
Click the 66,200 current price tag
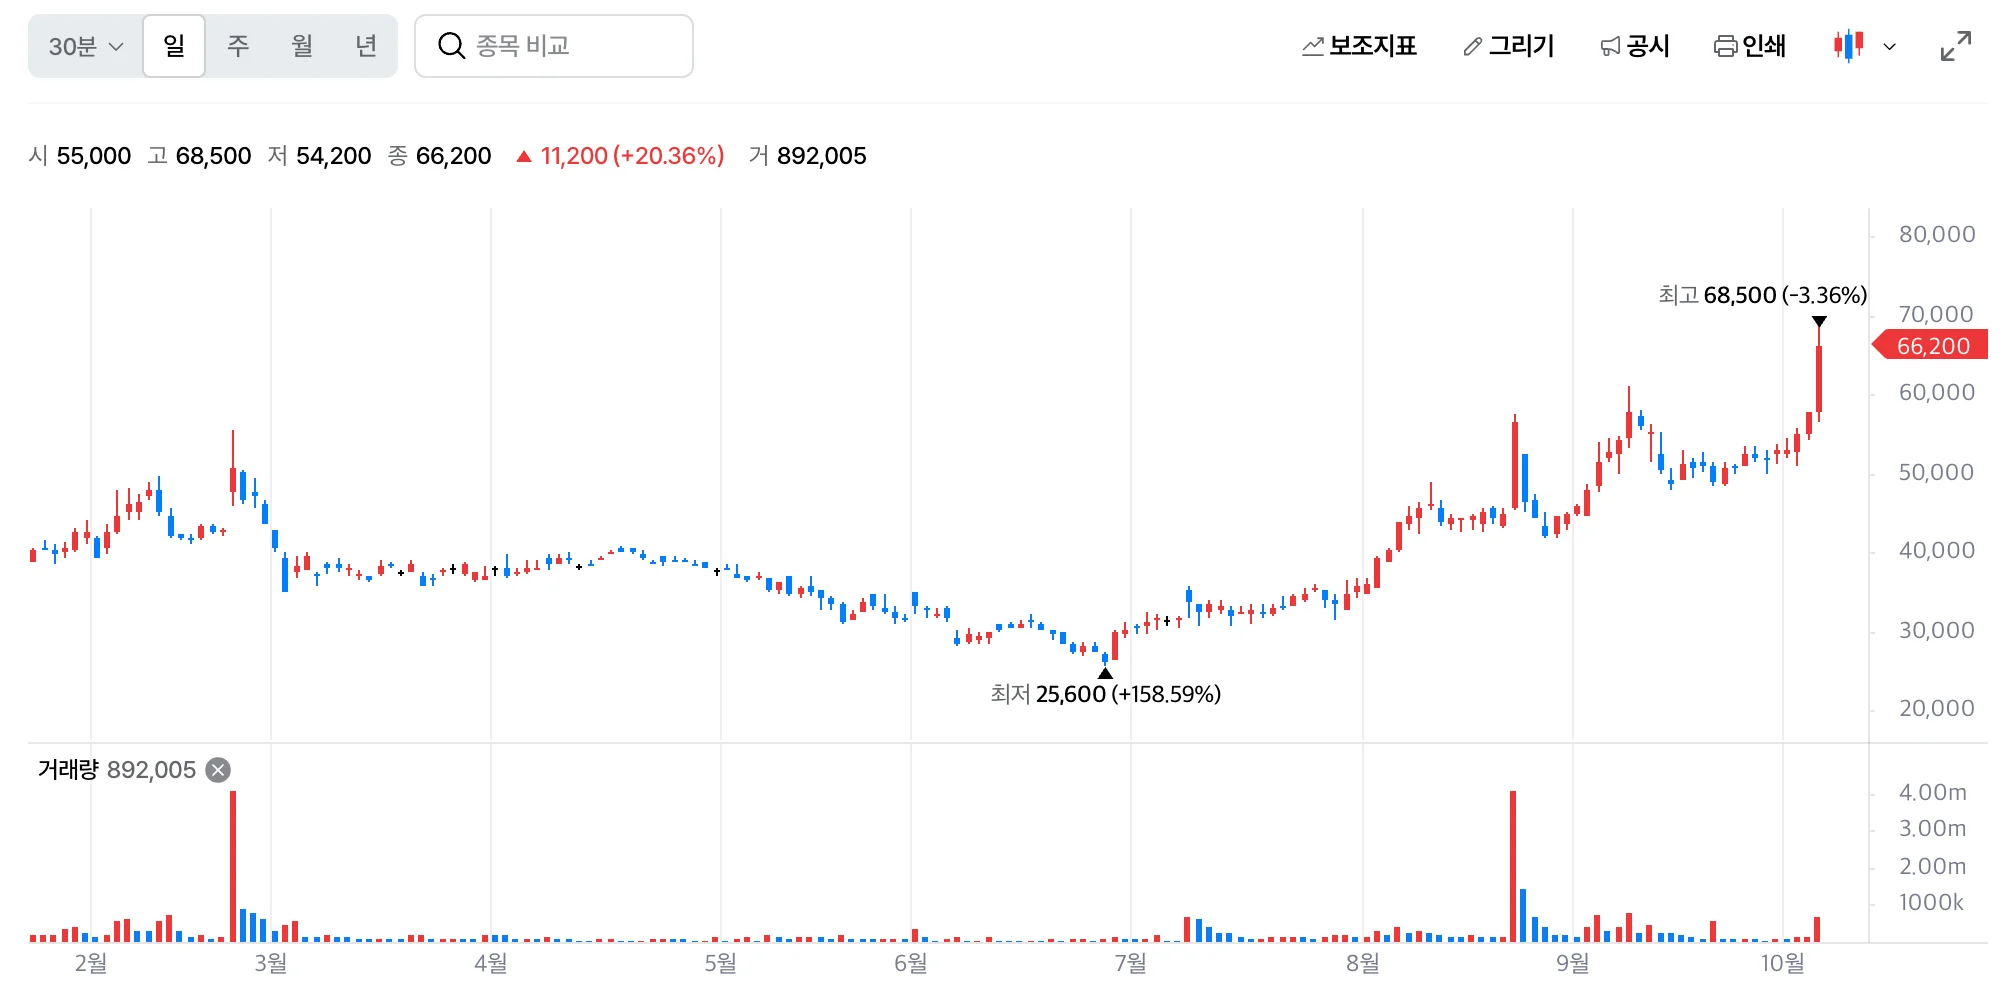1930,346
